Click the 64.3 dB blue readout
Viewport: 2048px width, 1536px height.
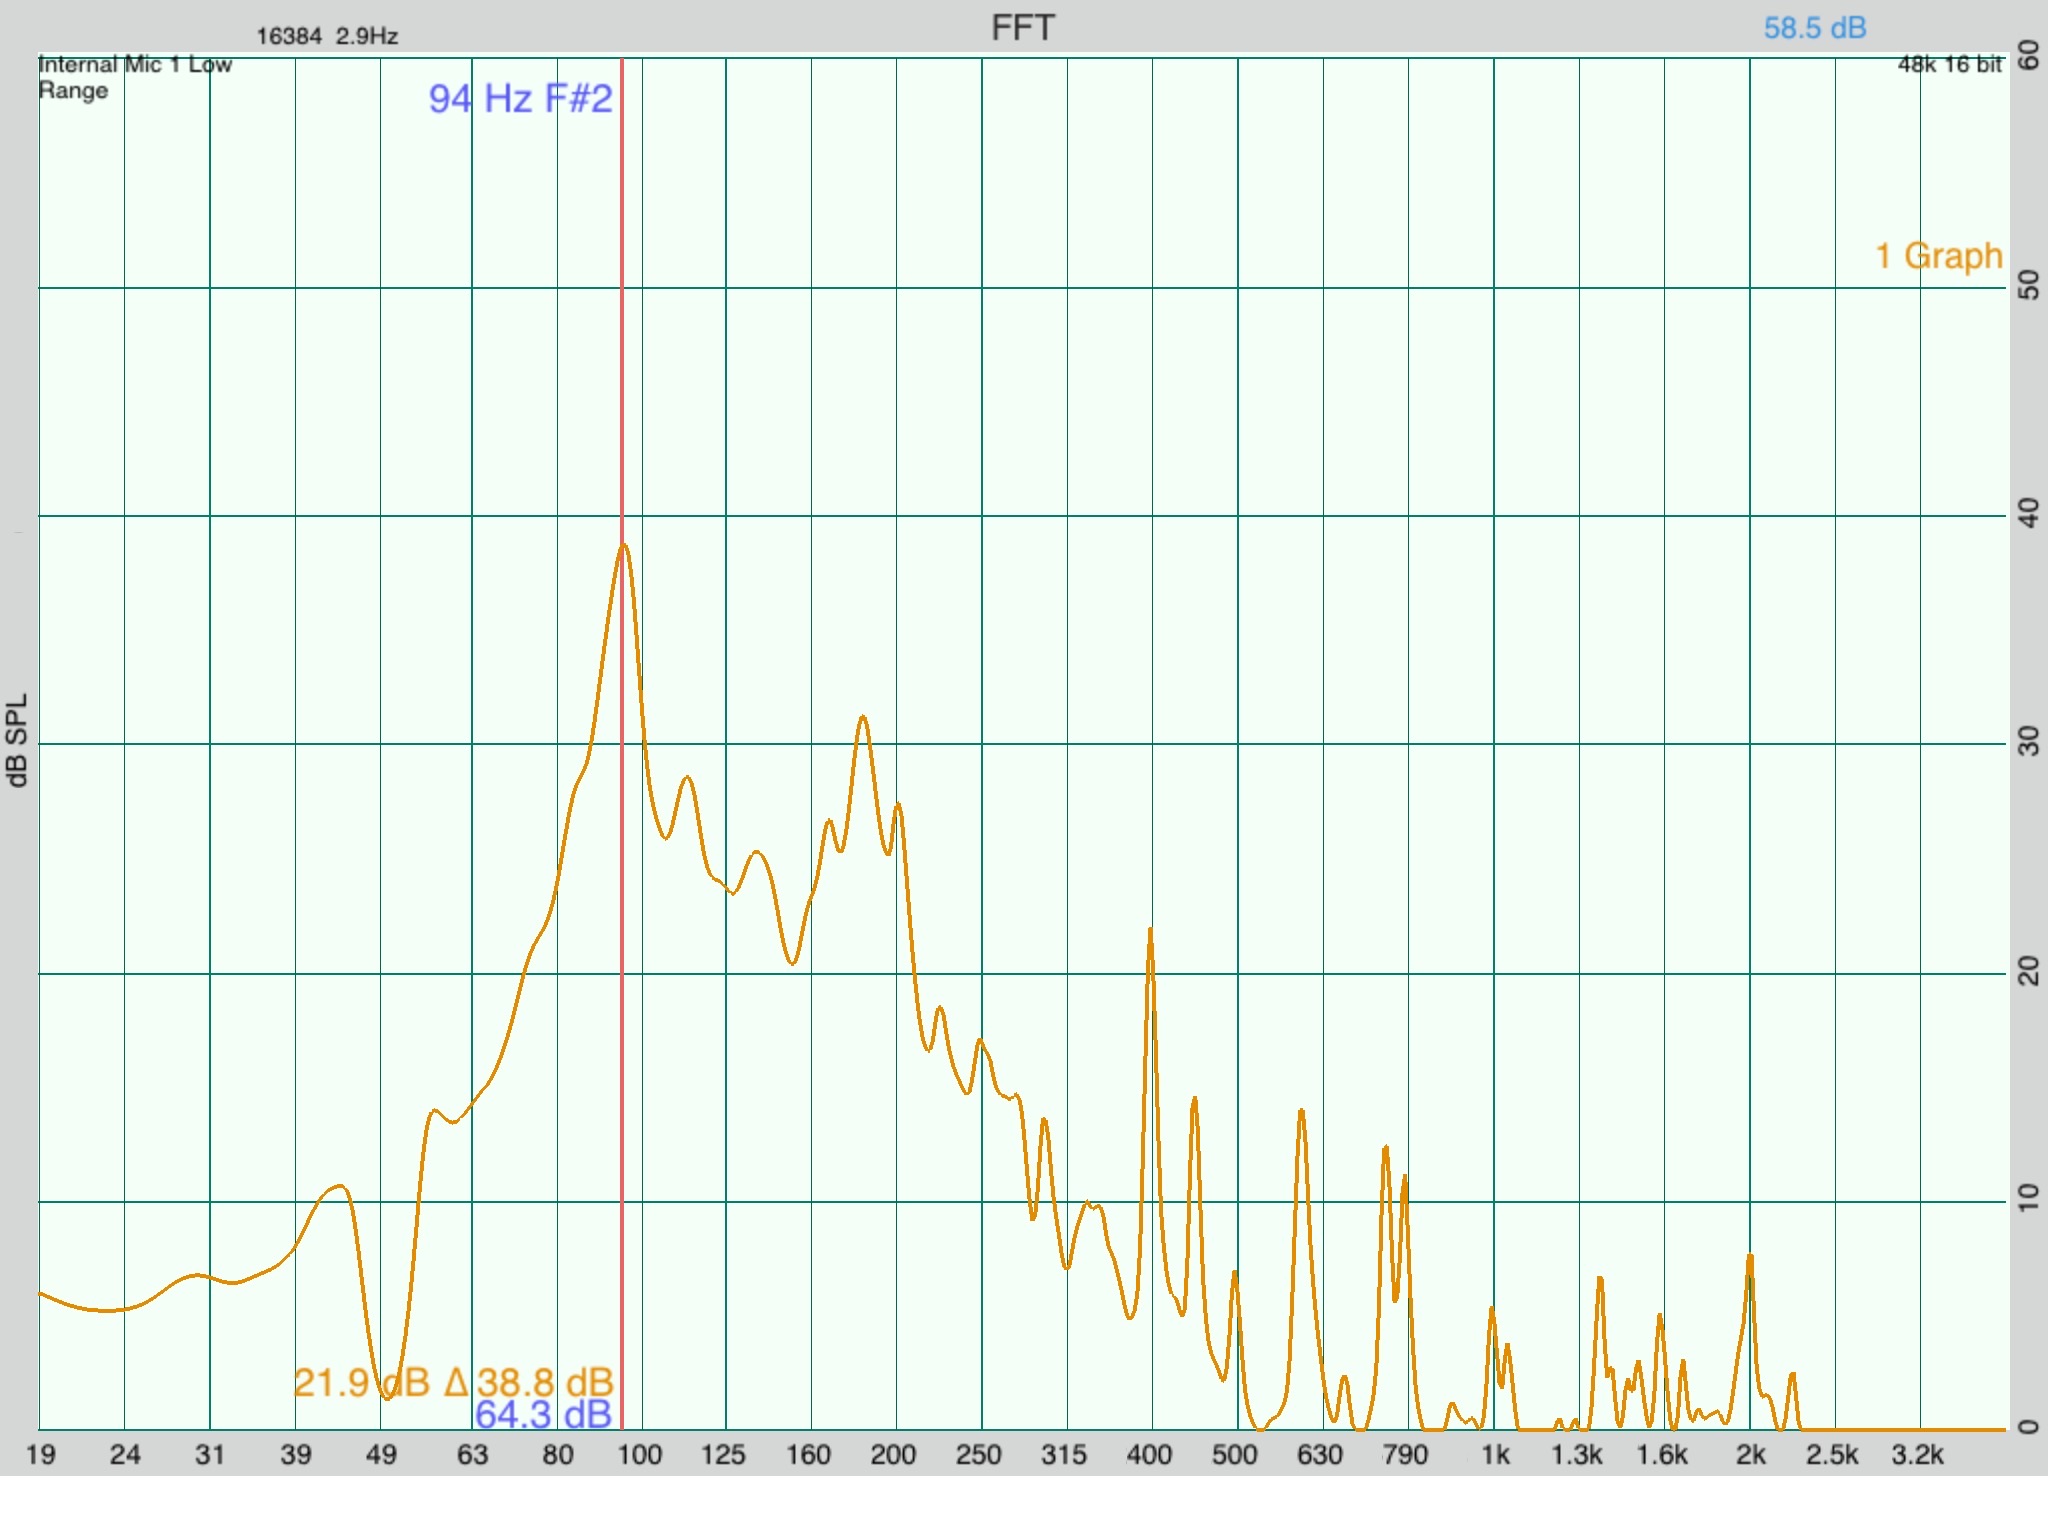(543, 1415)
